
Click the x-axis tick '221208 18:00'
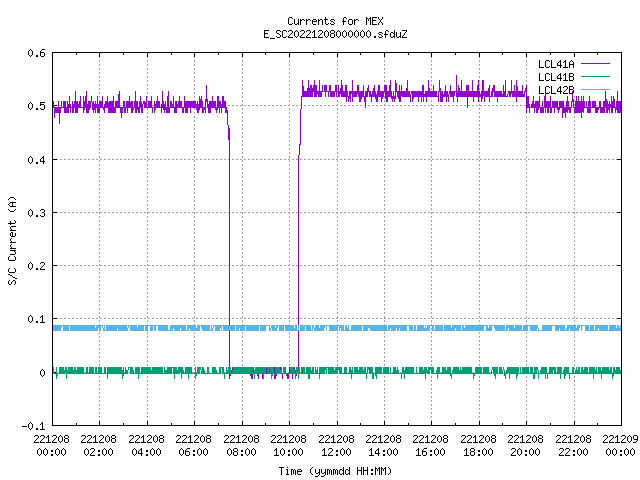tap(478, 446)
